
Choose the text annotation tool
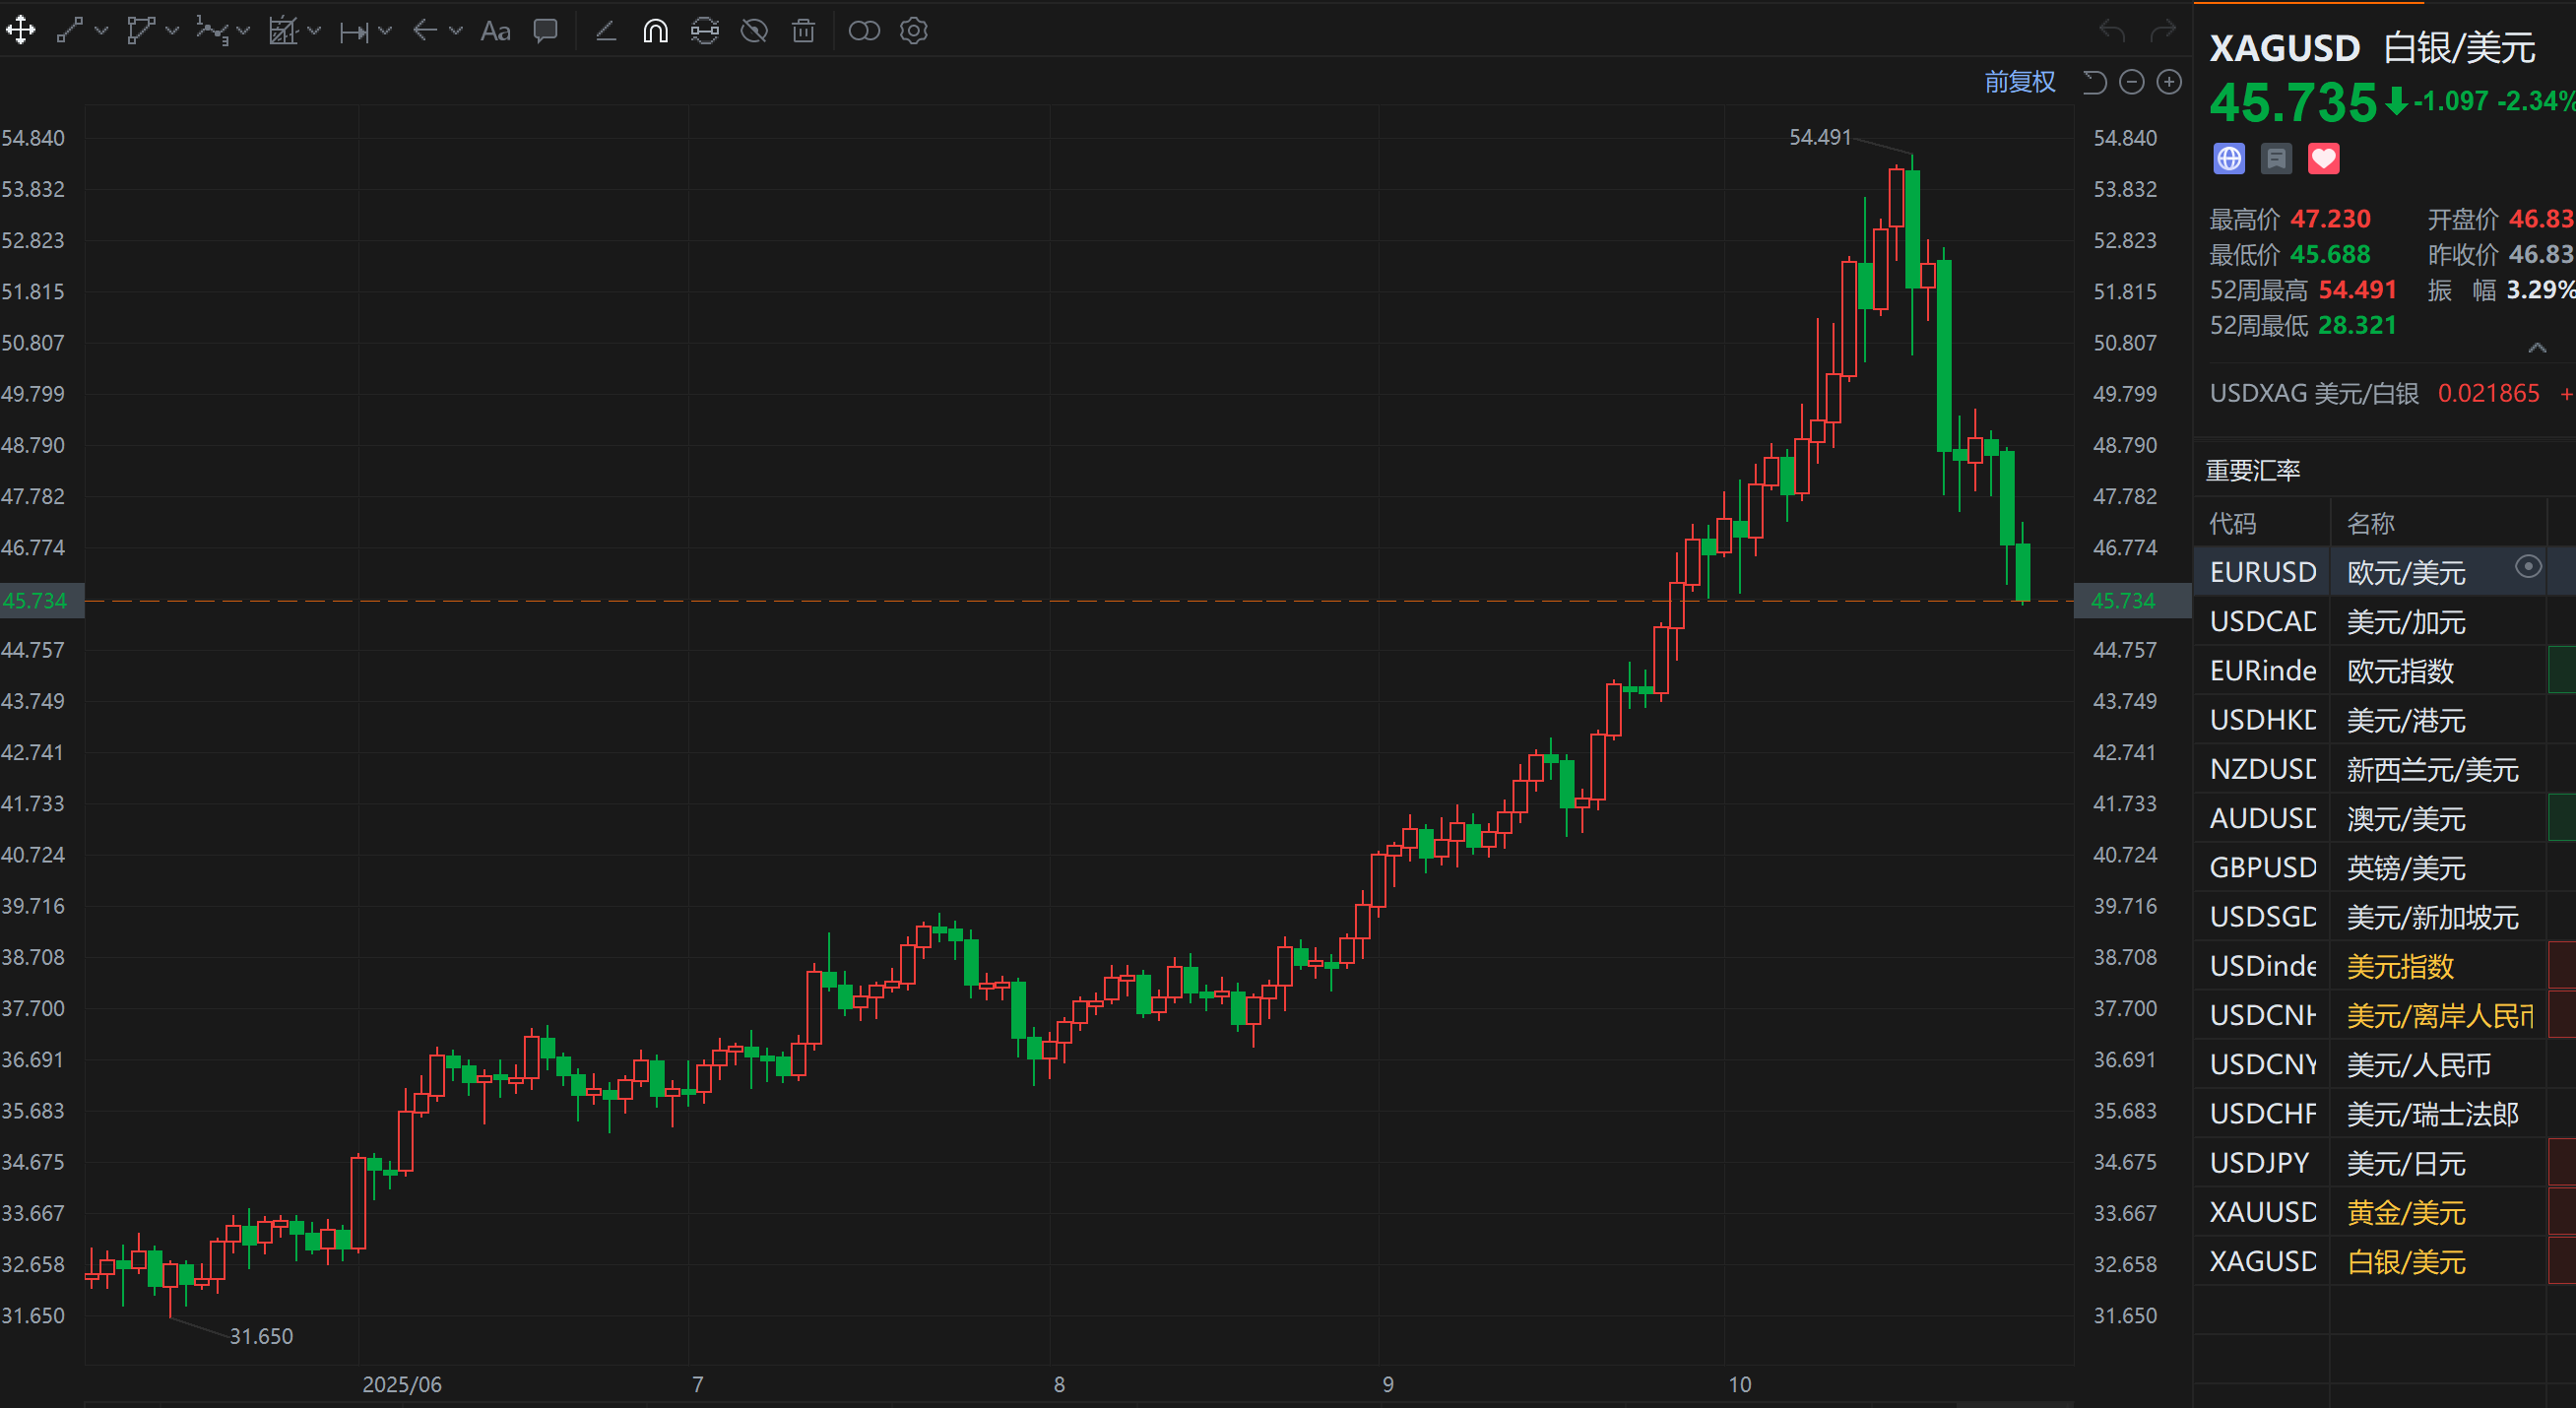[x=495, y=31]
